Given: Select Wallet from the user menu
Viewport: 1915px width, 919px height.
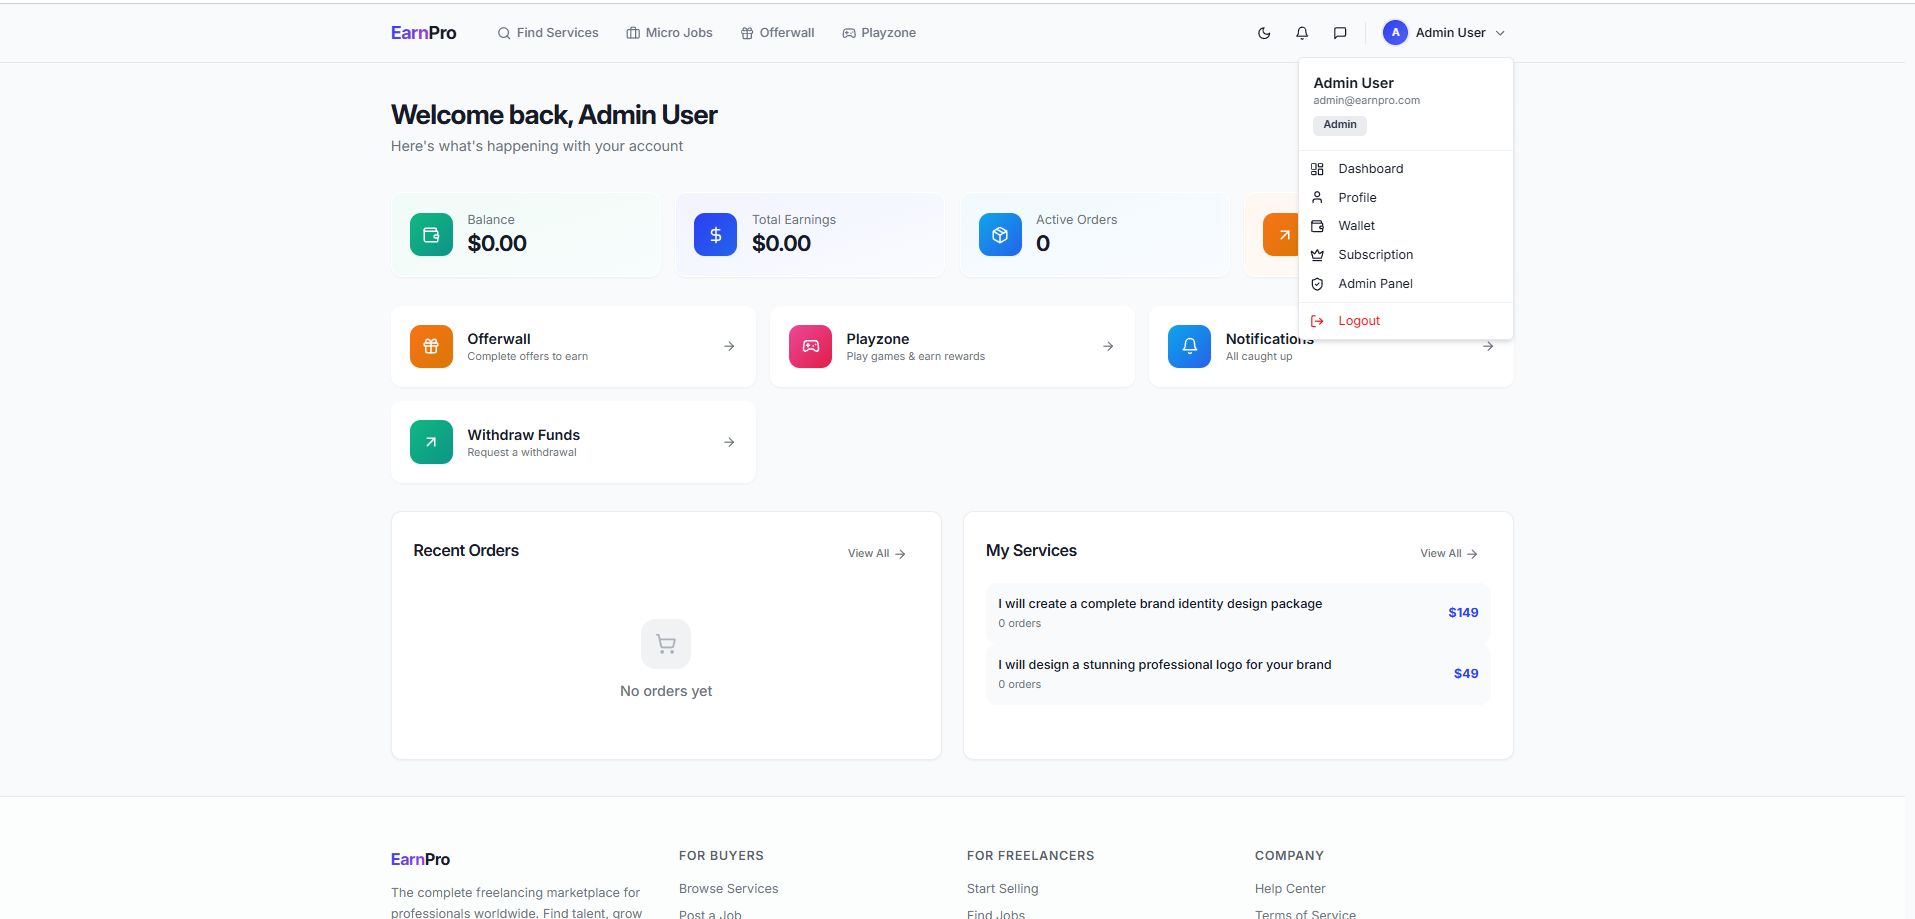Looking at the screenshot, I should click(1356, 226).
